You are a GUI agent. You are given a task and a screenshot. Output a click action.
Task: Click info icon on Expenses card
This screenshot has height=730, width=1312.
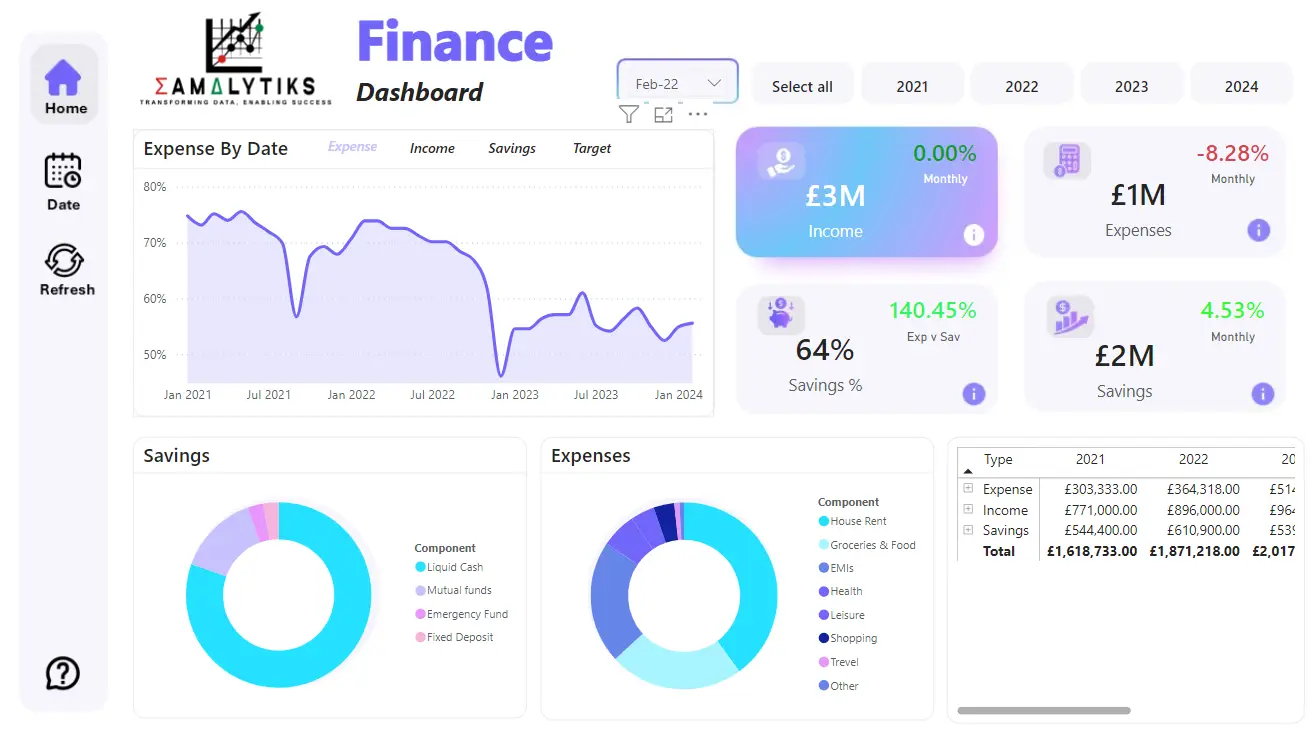point(1258,230)
